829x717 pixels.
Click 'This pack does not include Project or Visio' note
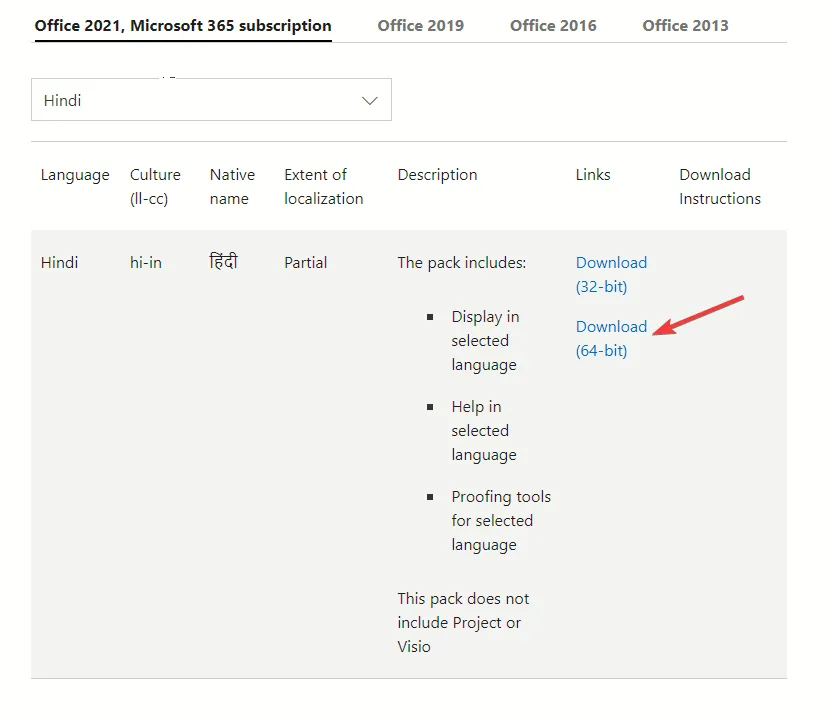coord(463,622)
